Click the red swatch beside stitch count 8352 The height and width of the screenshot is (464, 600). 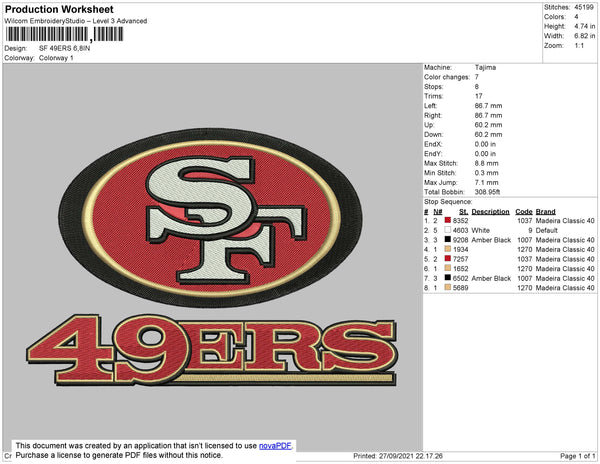point(447,220)
